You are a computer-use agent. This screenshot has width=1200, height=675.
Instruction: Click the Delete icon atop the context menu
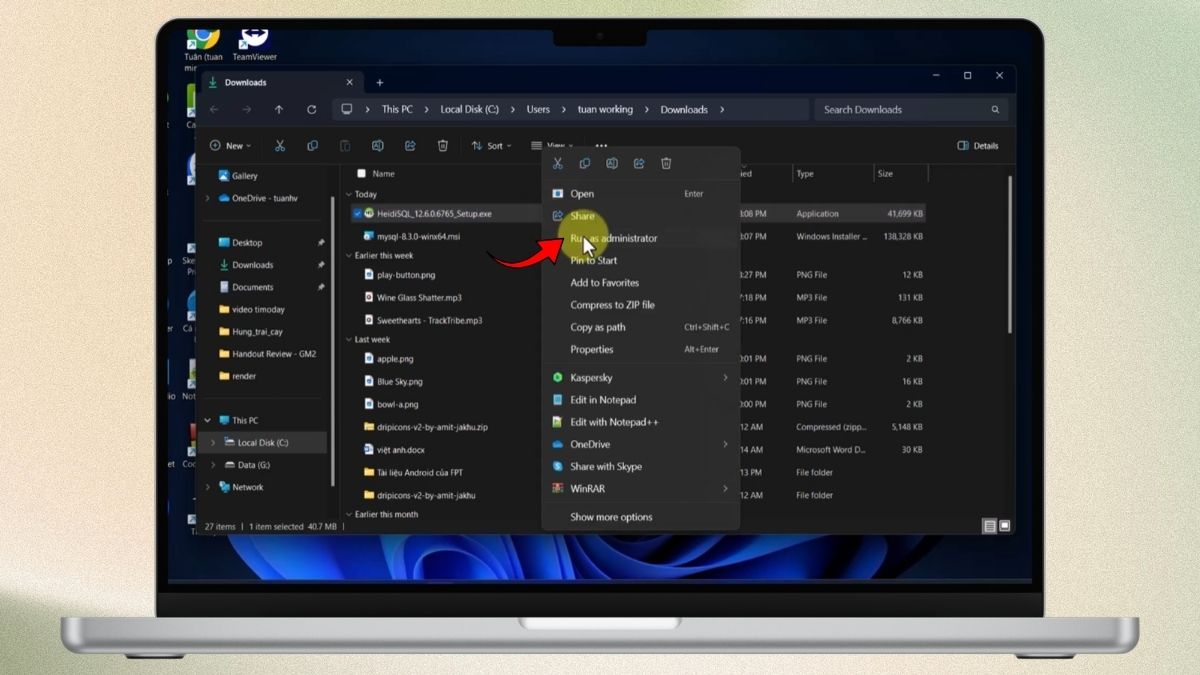(x=666, y=164)
